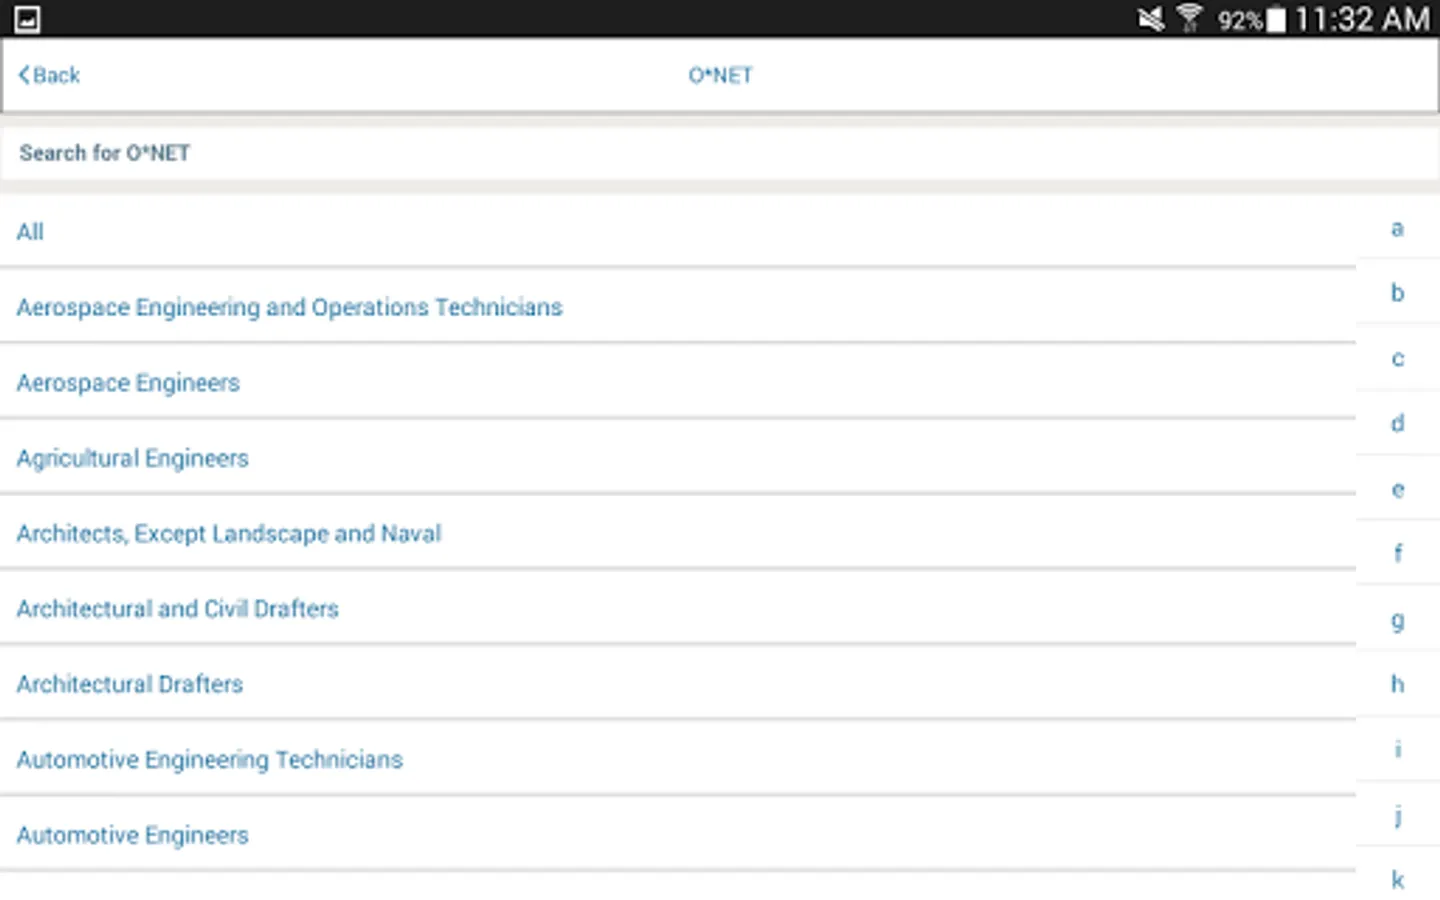Jump to index letter h
The width and height of the screenshot is (1440, 900).
(1398, 684)
